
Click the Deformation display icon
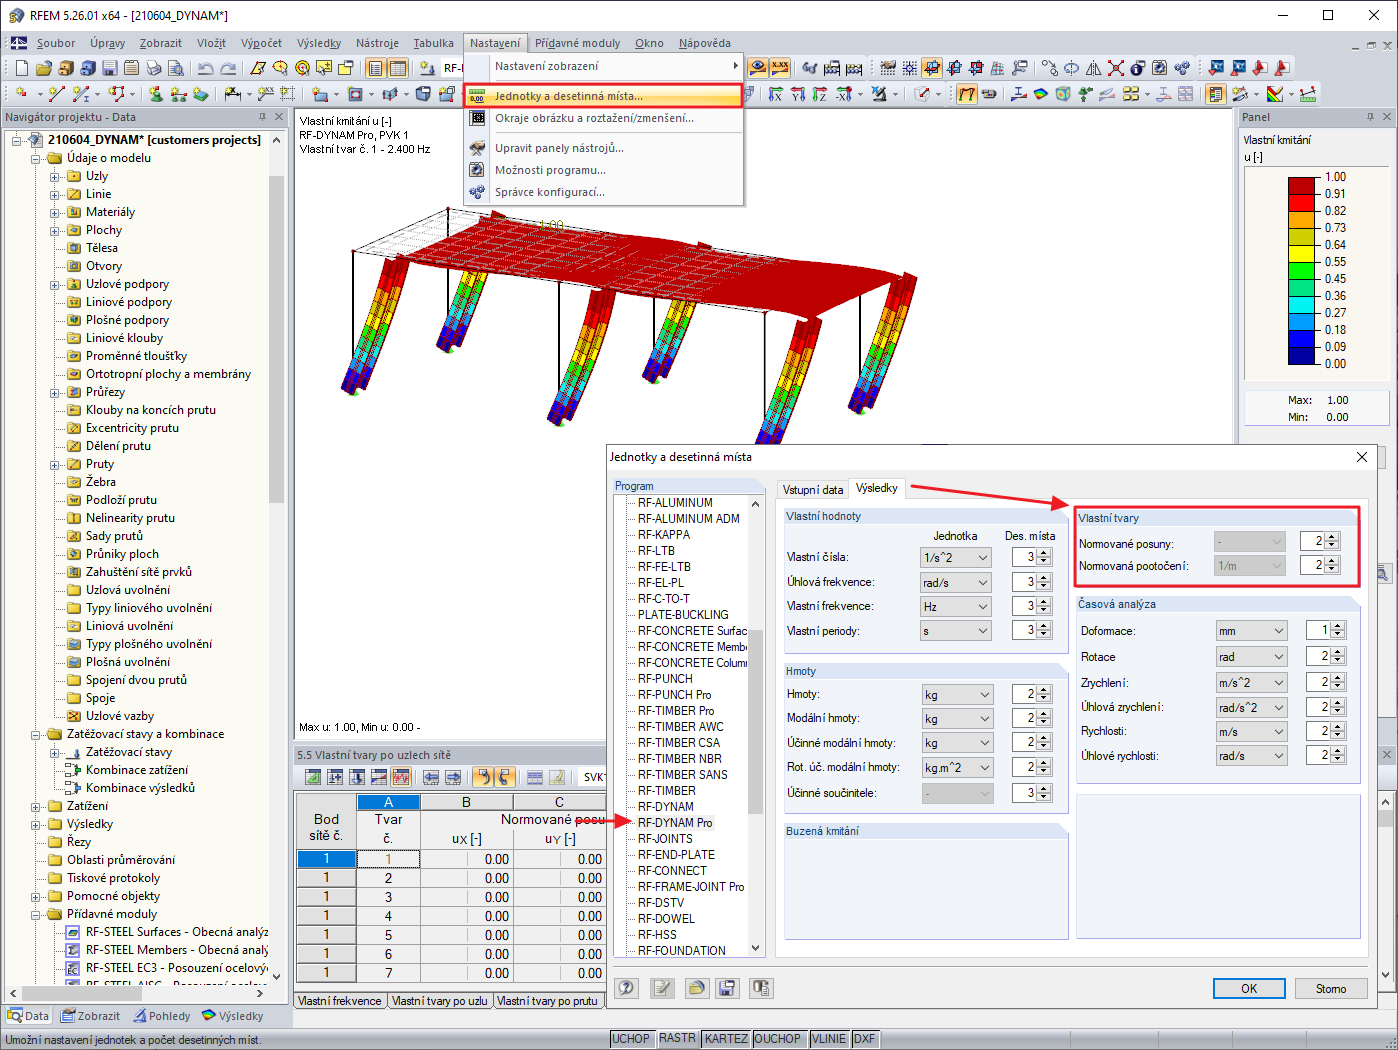[966, 94]
